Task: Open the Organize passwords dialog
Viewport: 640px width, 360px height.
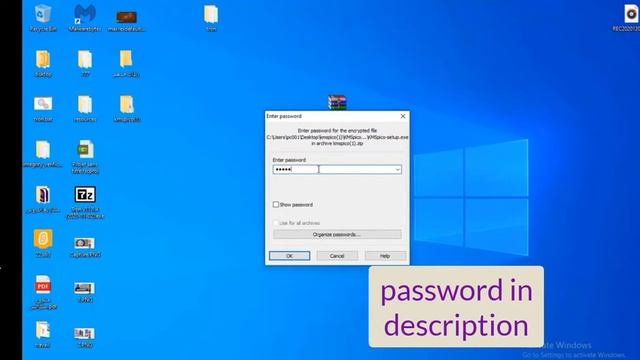Action: [337, 234]
